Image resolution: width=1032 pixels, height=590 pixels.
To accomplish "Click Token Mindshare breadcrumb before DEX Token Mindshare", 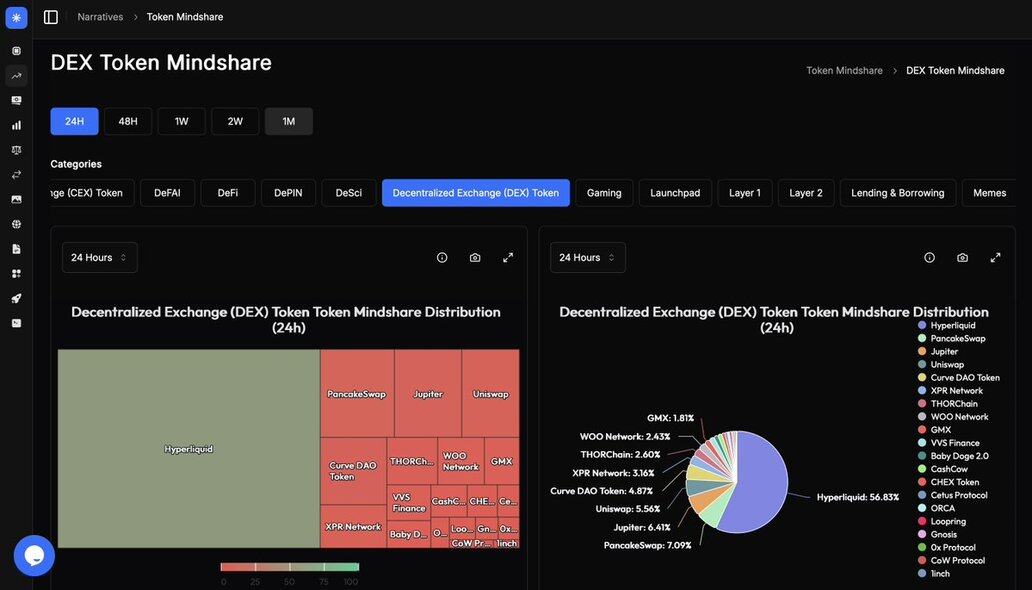I will point(844,70).
